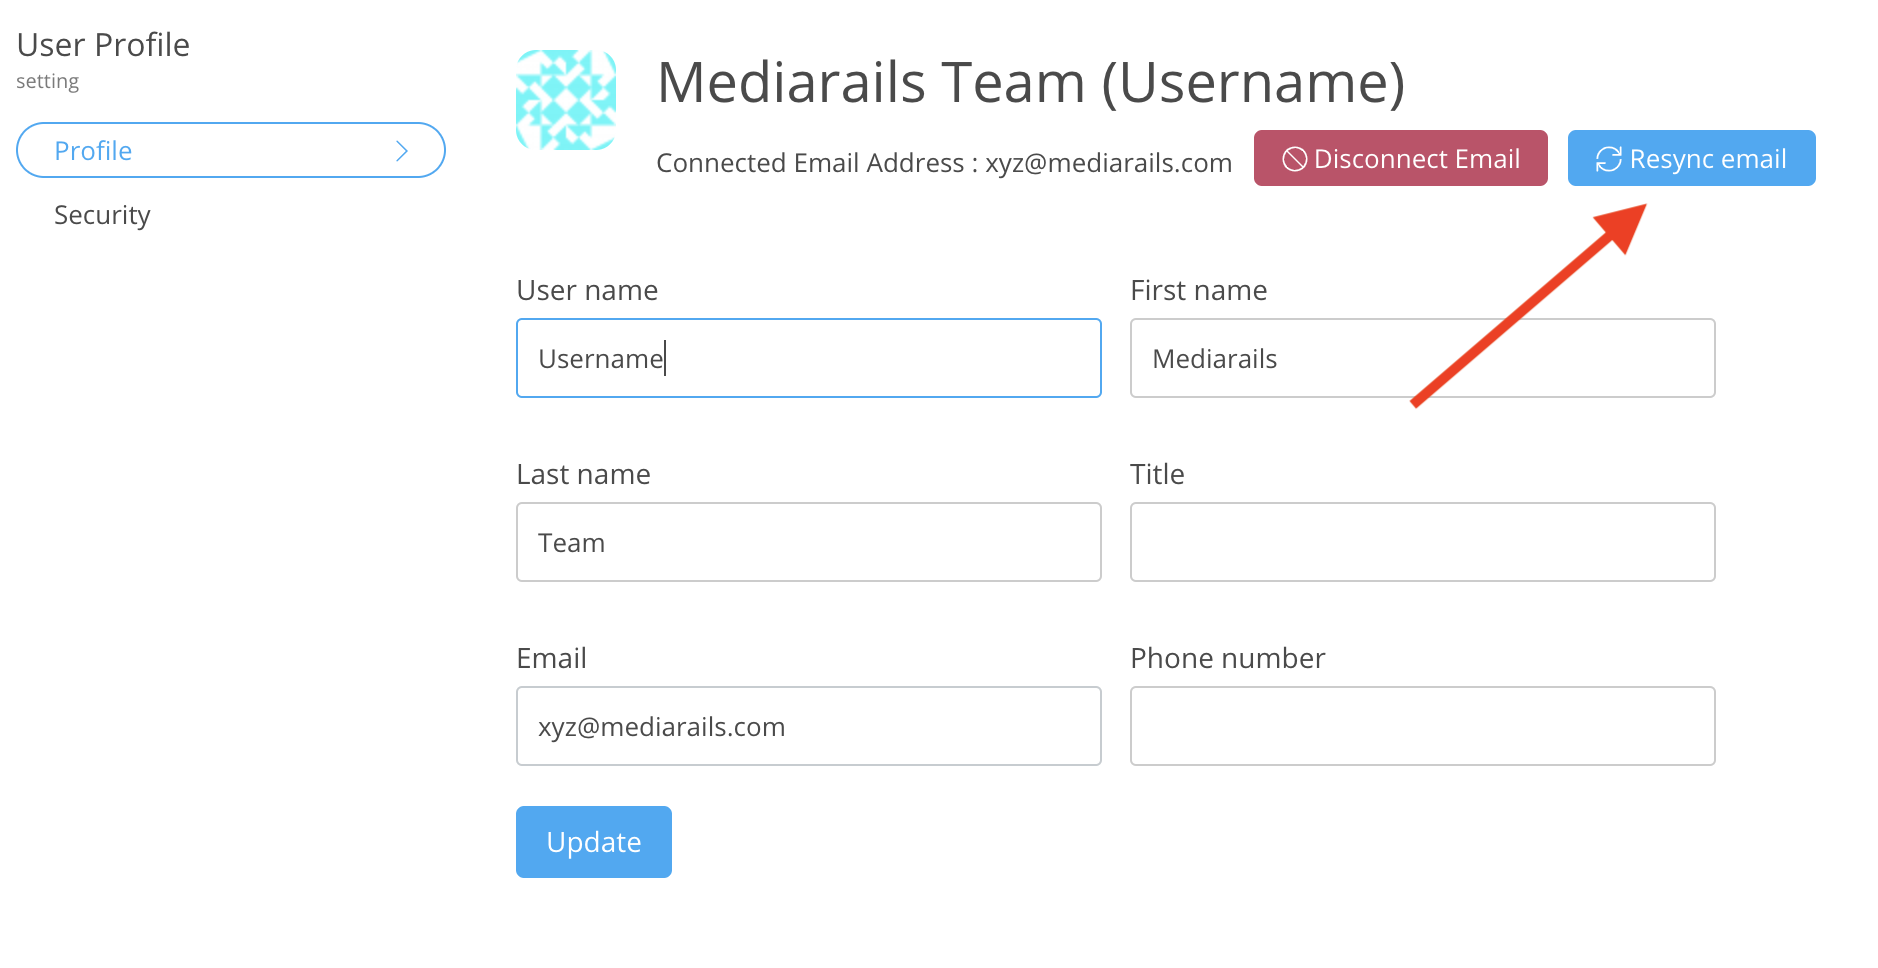The height and width of the screenshot is (968, 1878).
Task: Click the Connected Email Address text
Action: pyautogui.click(x=943, y=163)
